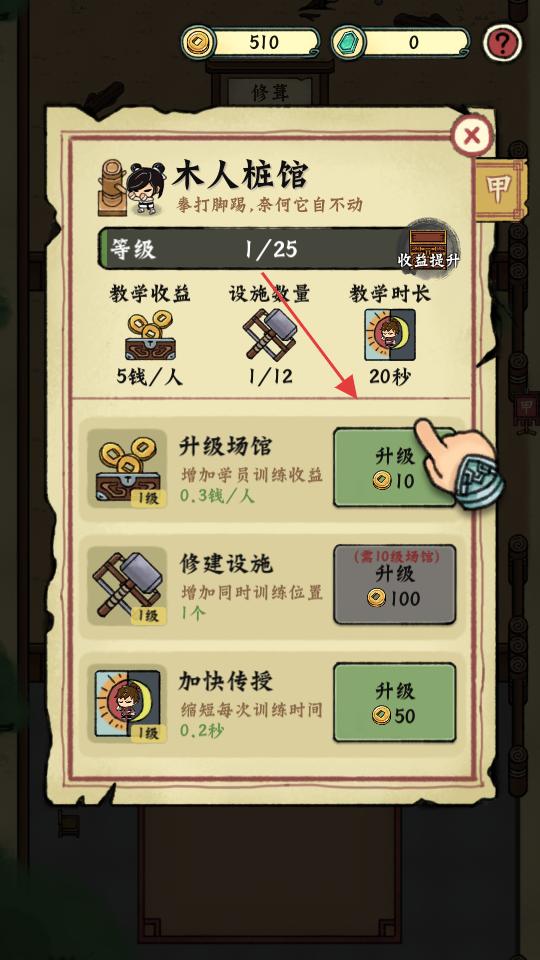Viewport: 540px width, 960px height.
Task: Open the 收益提升 treasure chest icon
Action: tap(428, 247)
